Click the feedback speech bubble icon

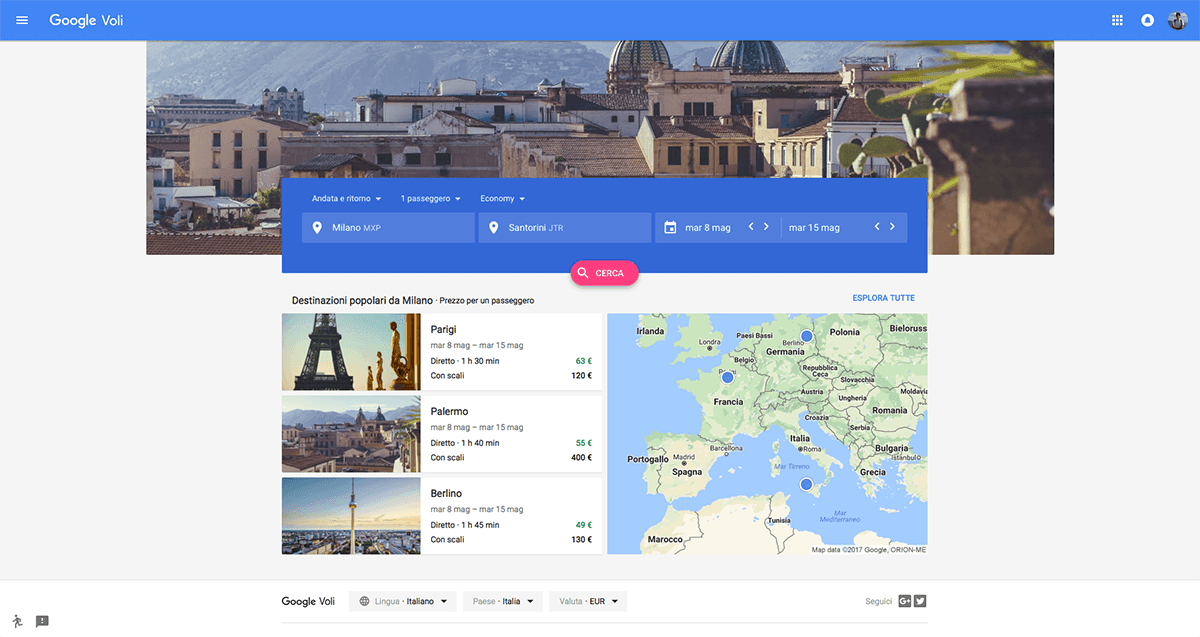[42, 622]
